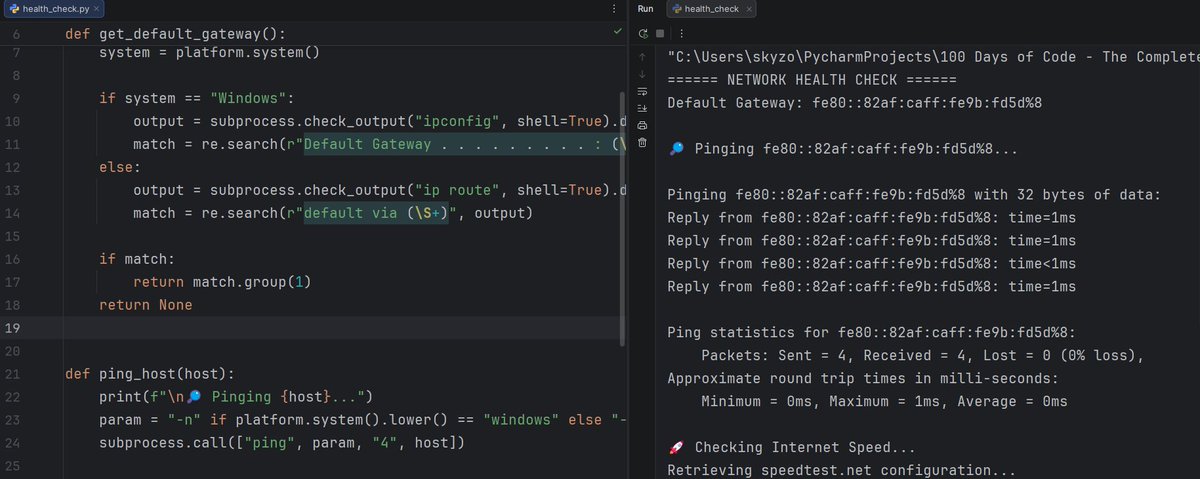Click 'def get_default_gateway():' definition

175,33
